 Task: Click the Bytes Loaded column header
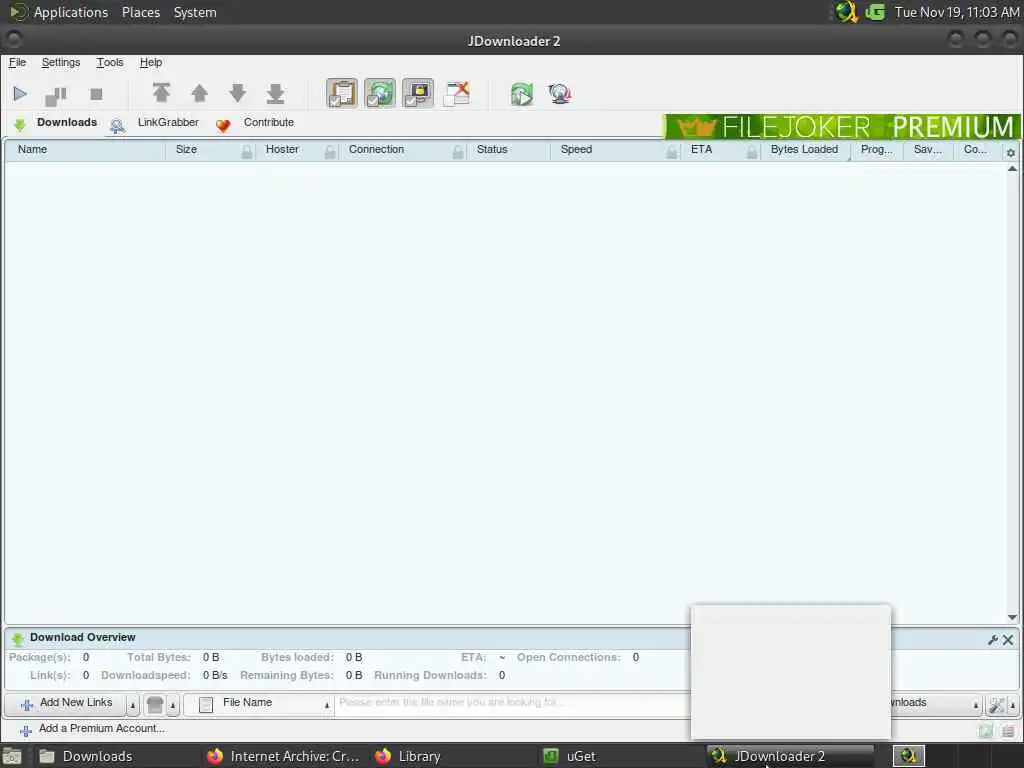(x=804, y=150)
